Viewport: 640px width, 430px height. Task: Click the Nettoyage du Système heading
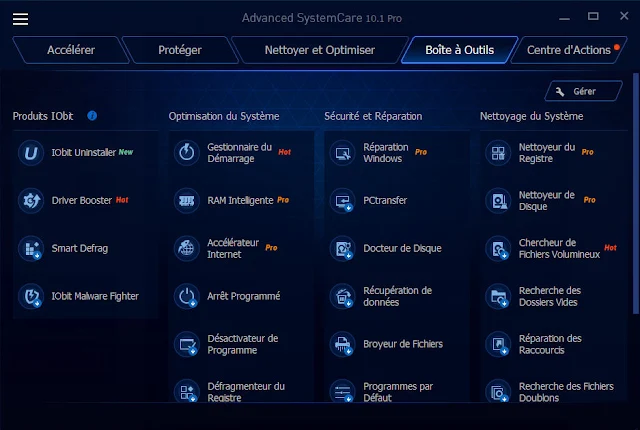(531, 116)
